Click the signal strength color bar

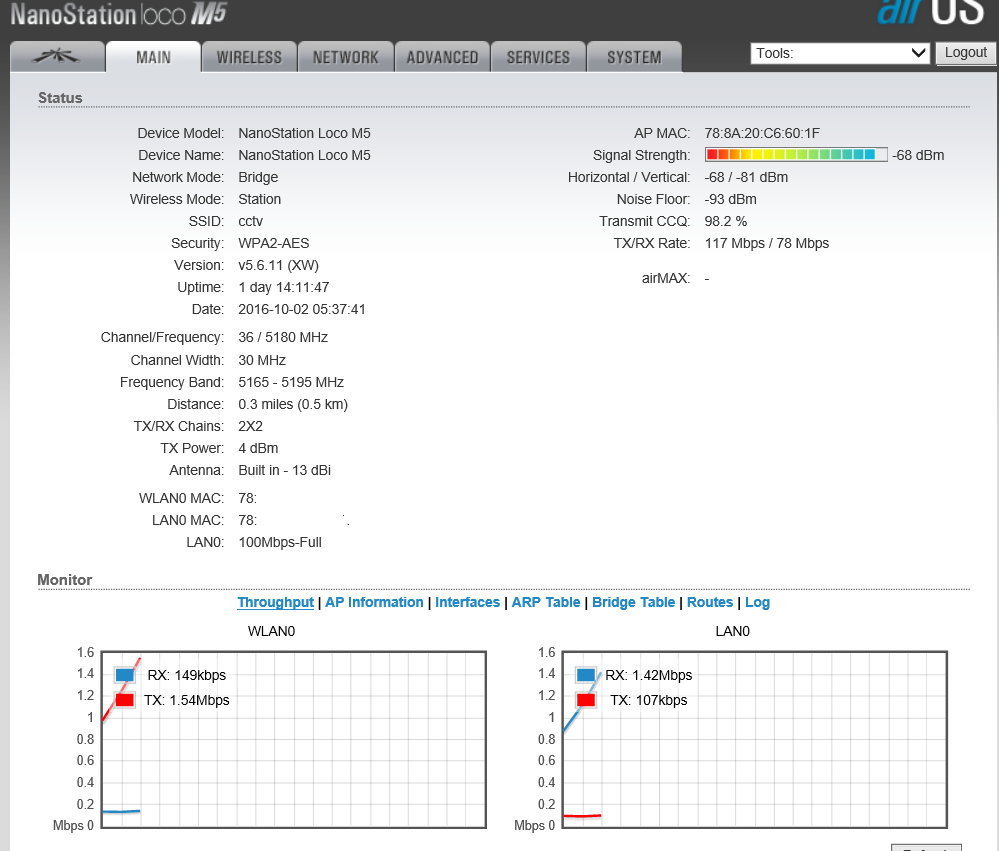point(796,155)
